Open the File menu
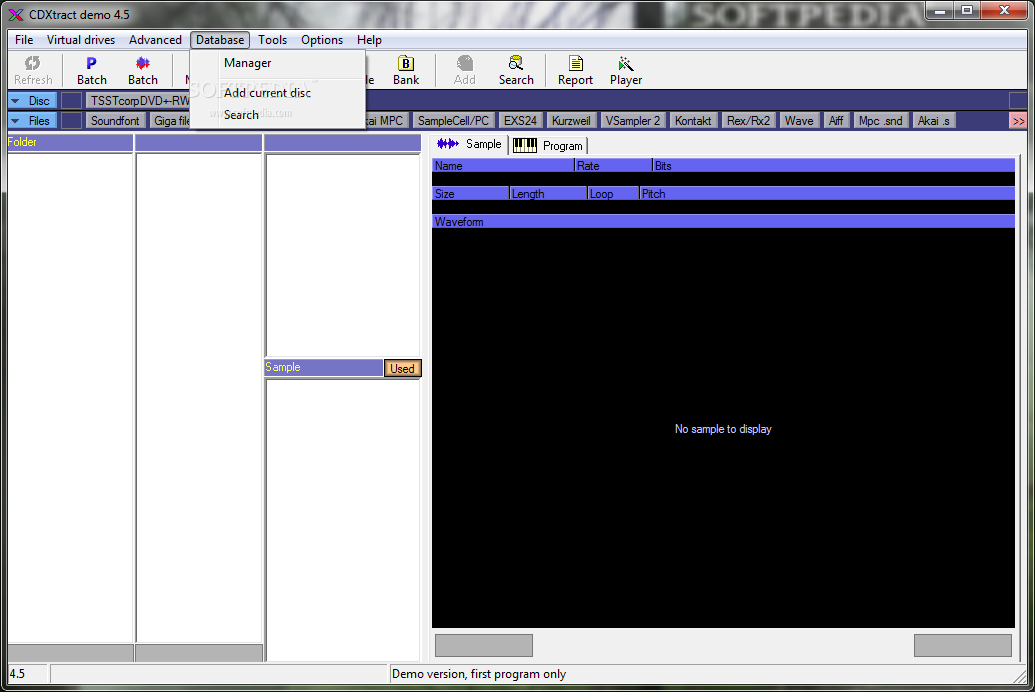1035x692 pixels. (24, 40)
